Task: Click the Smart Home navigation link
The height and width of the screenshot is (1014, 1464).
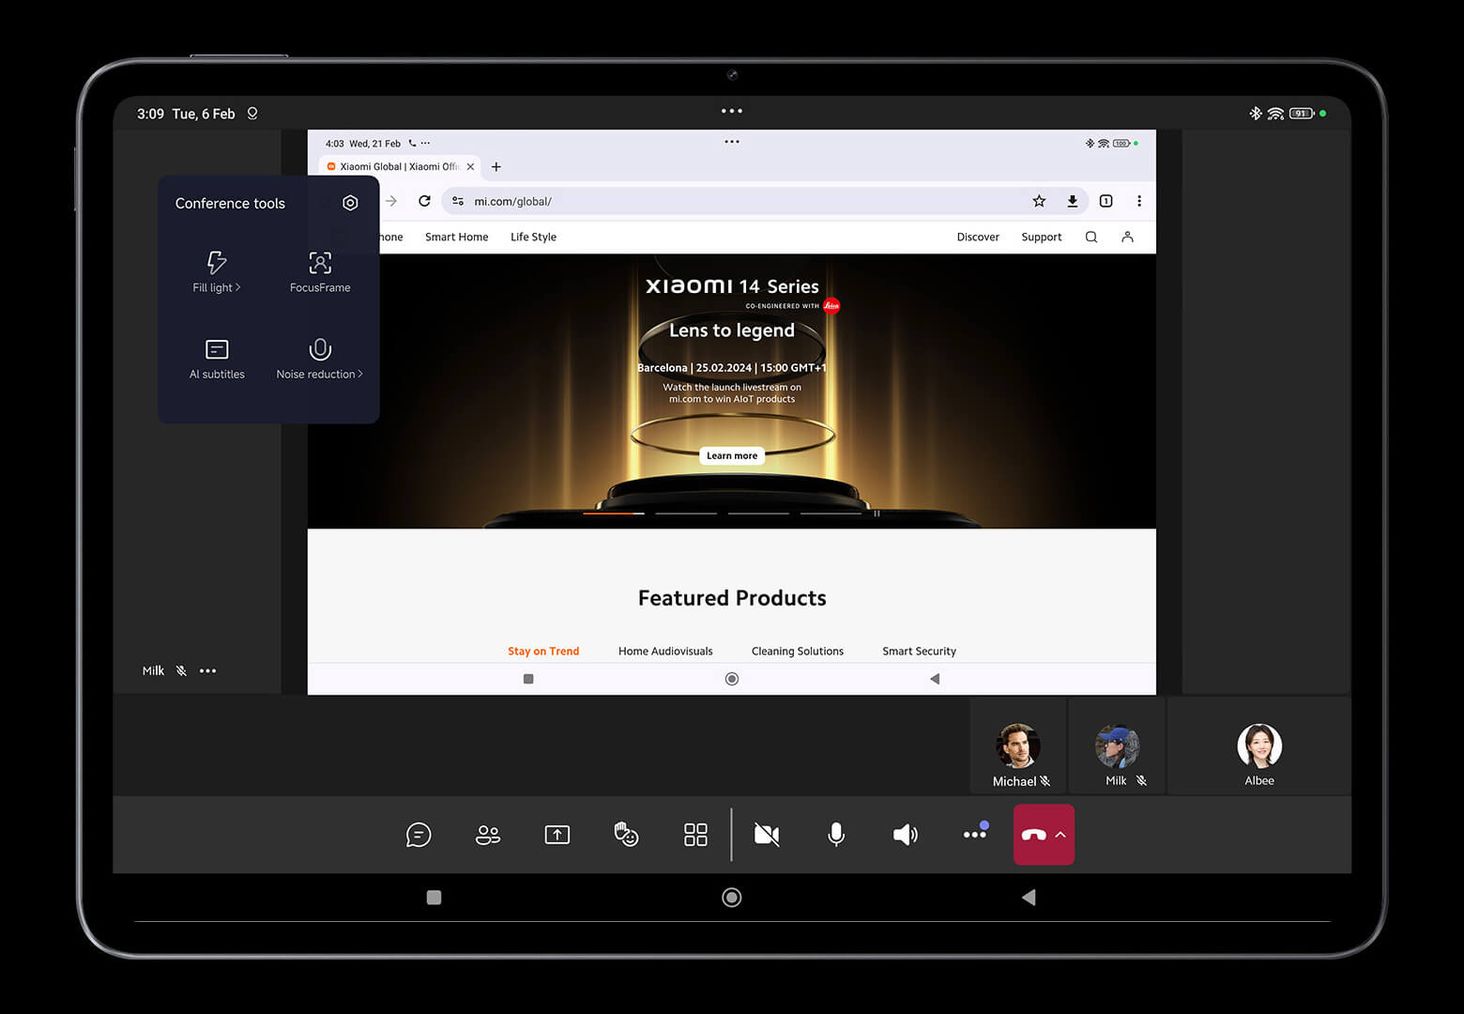Action: 456,237
